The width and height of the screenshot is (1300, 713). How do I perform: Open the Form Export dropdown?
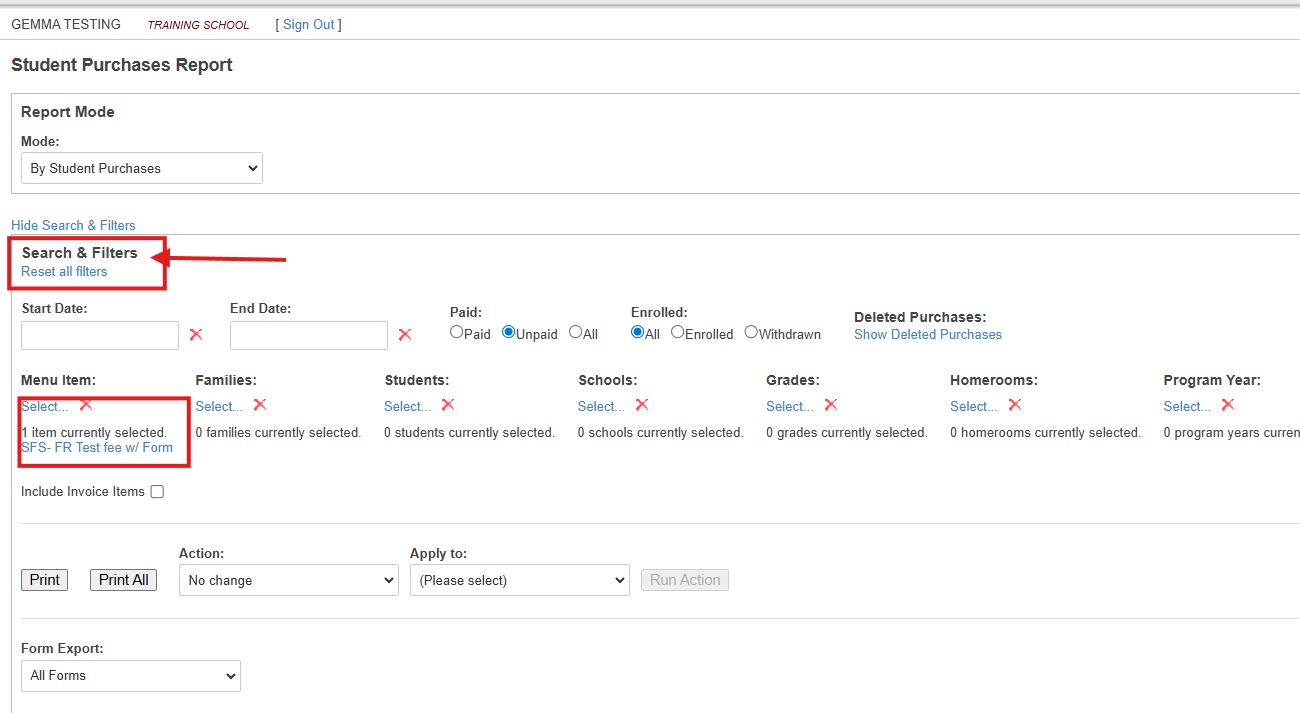(x=131, y=675)
